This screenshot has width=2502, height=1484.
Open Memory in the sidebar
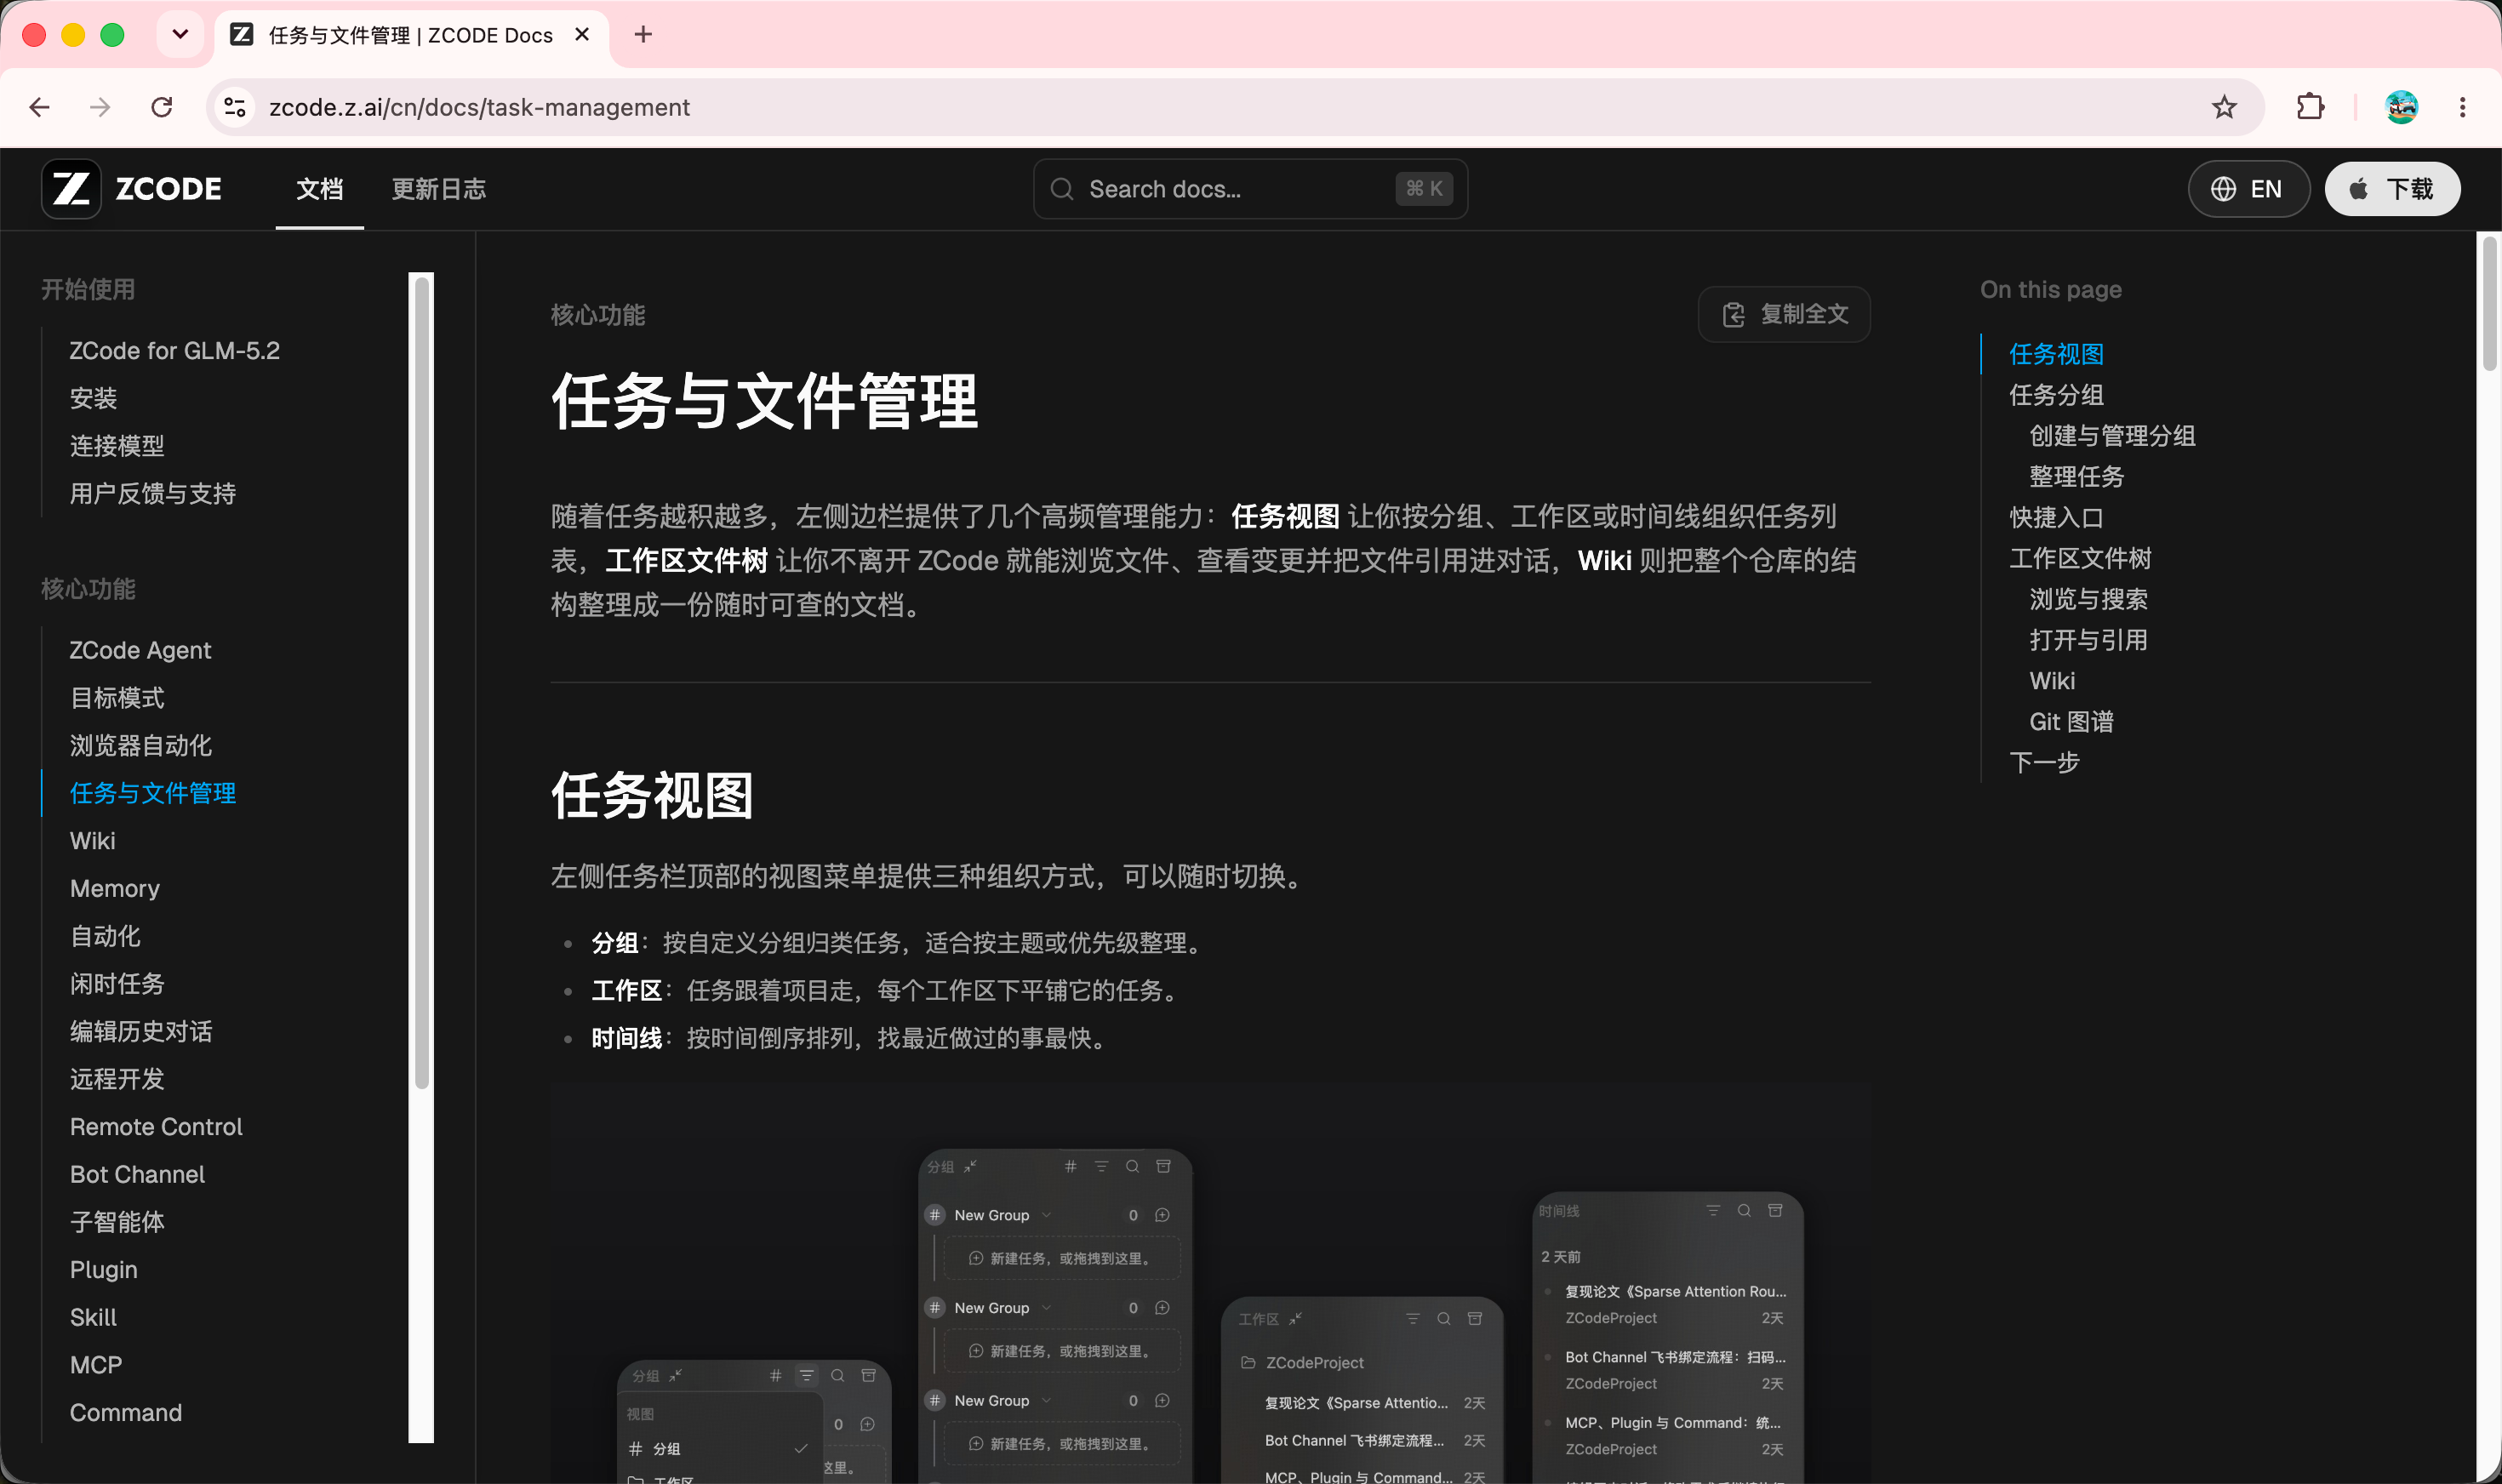pyautogui.click(x=115, y=889)
